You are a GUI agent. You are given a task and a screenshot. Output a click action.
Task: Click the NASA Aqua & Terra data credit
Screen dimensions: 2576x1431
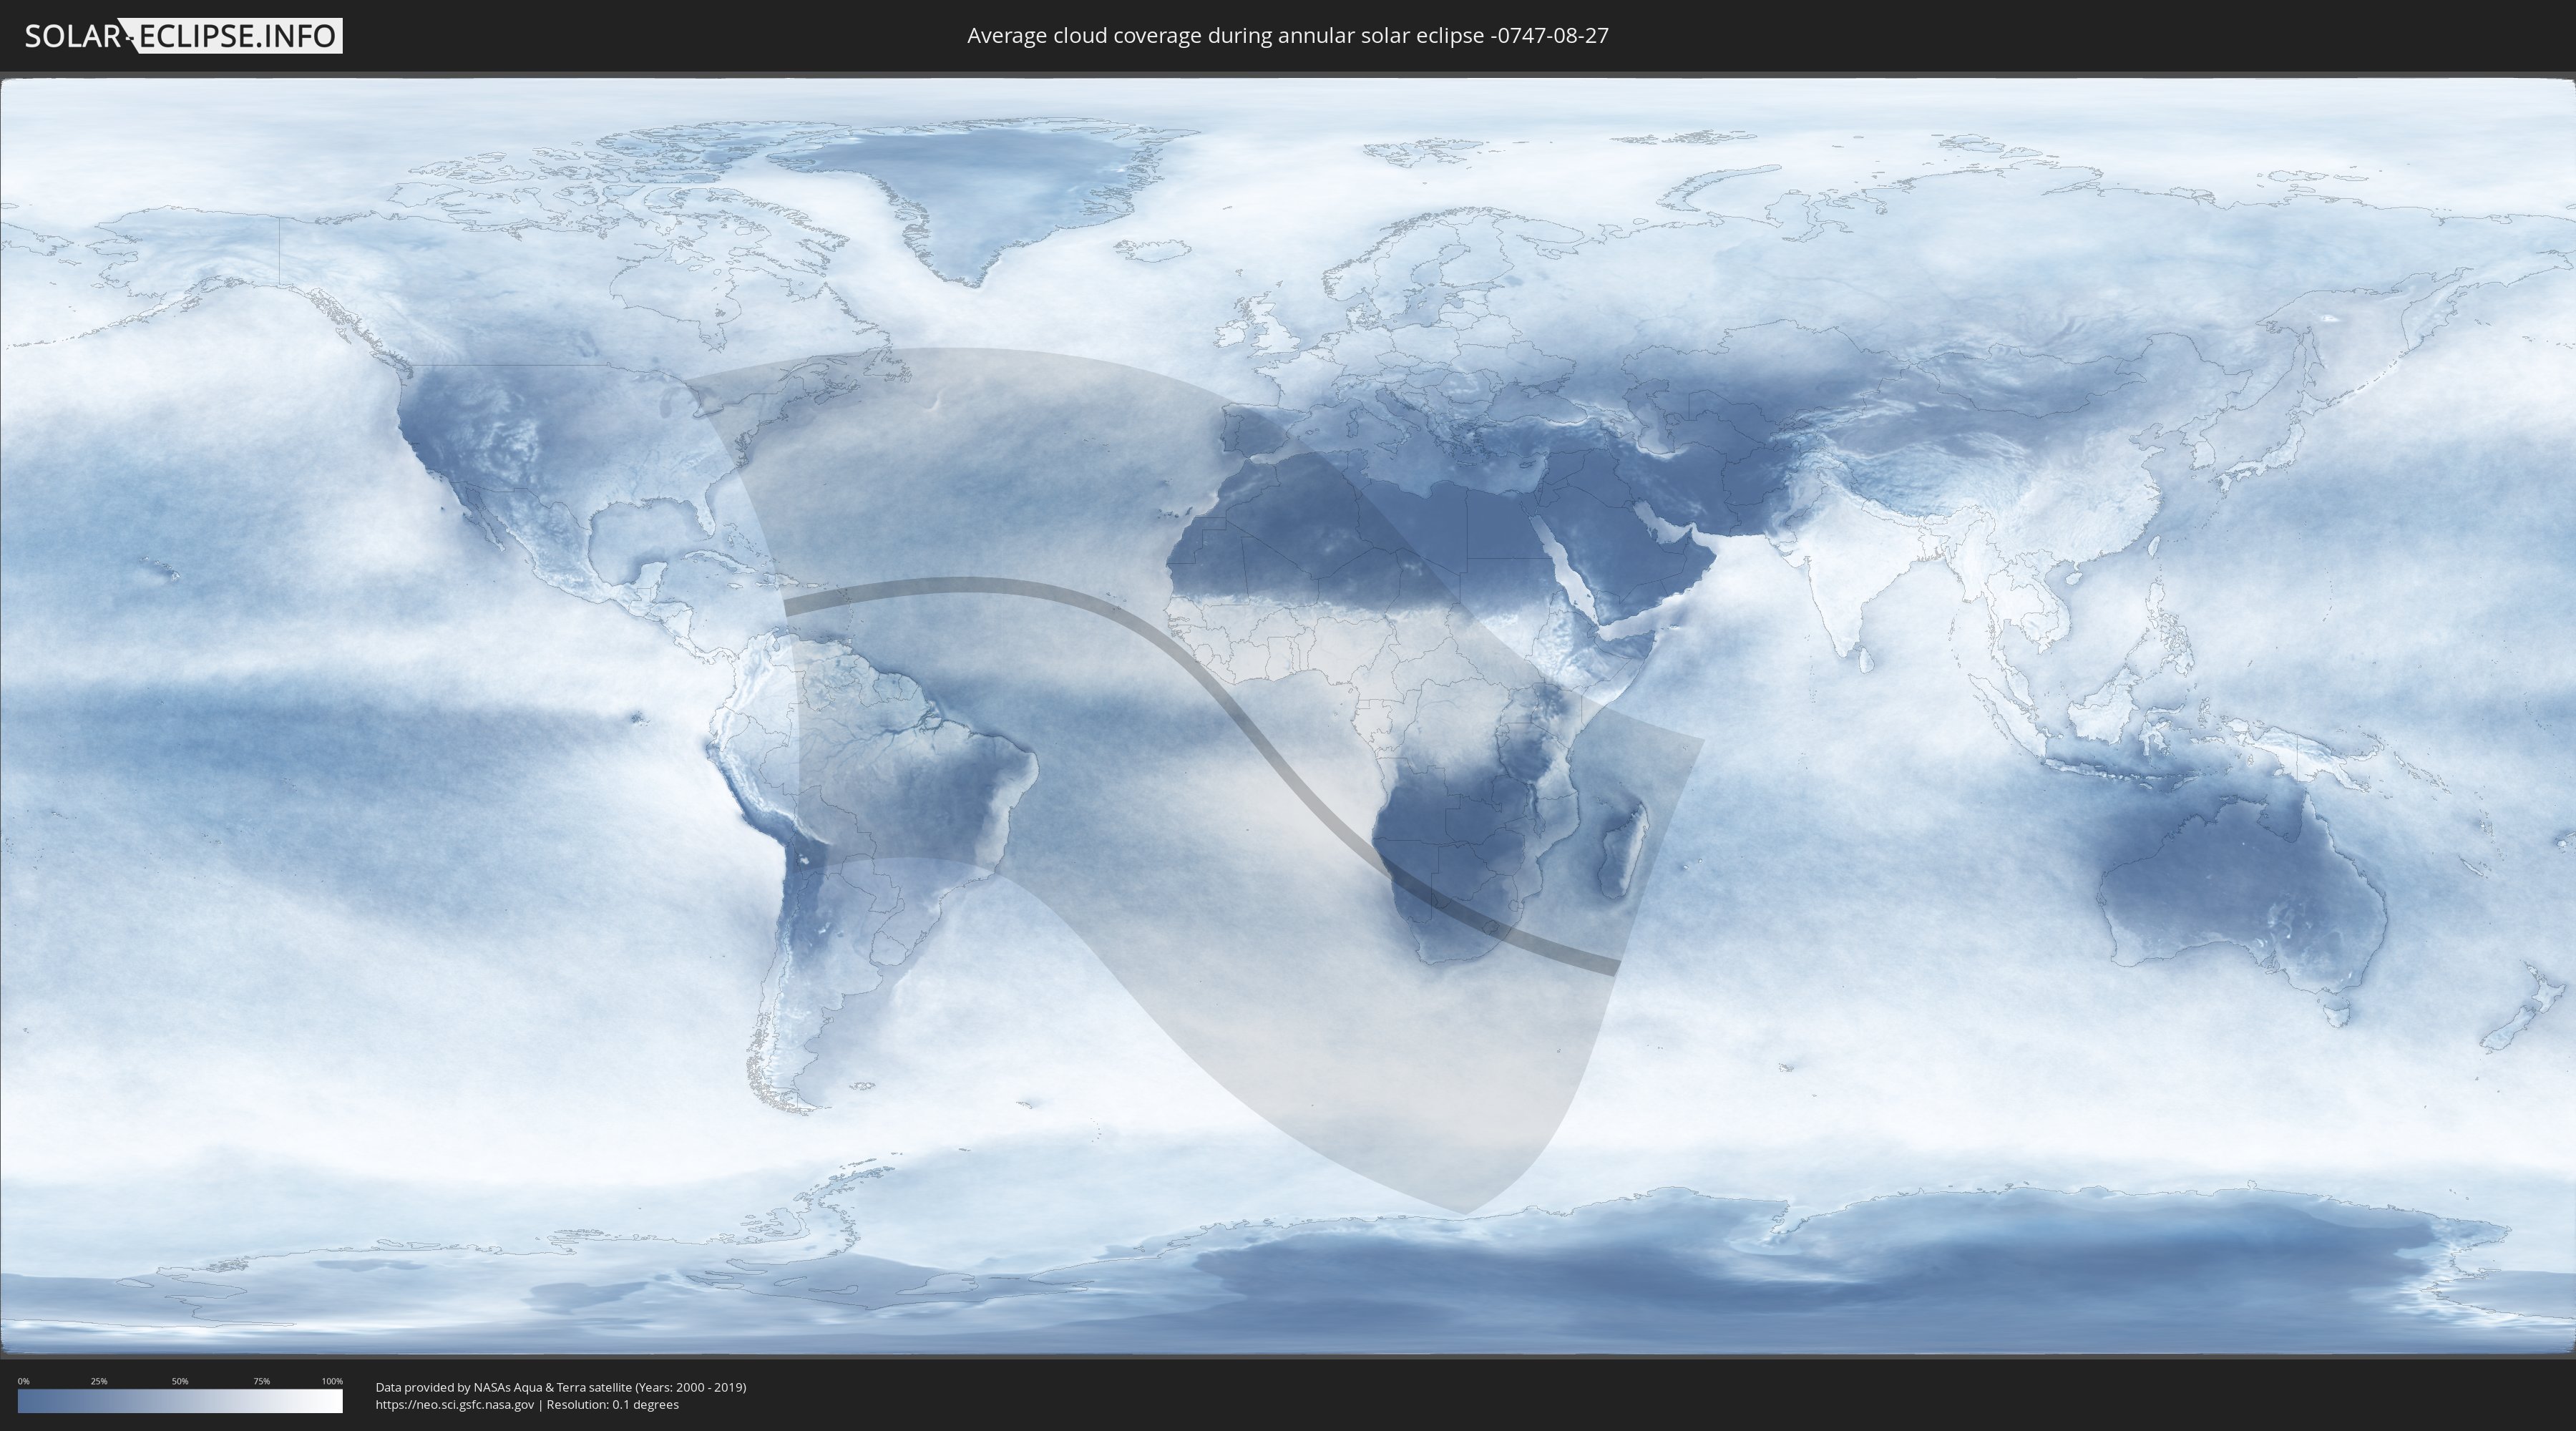click(560, 1387)
